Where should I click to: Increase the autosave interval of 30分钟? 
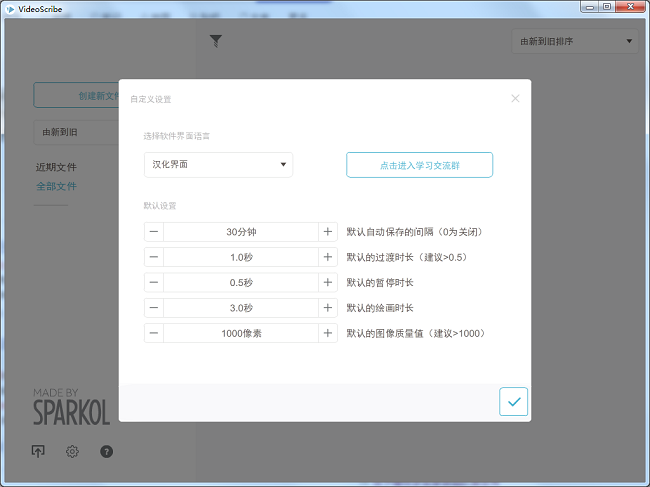click(x=328, y=232)
